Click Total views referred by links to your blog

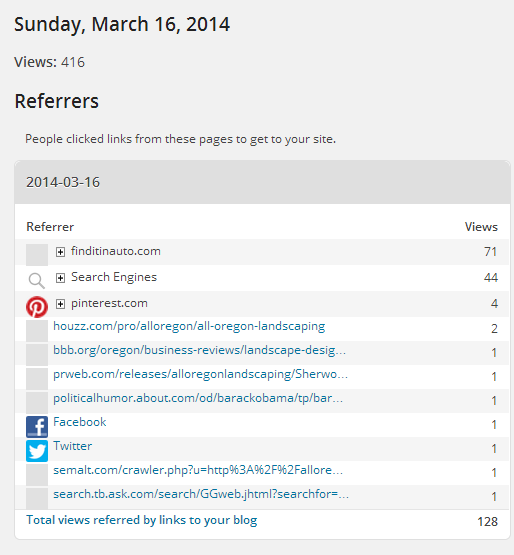coord(142,520)
